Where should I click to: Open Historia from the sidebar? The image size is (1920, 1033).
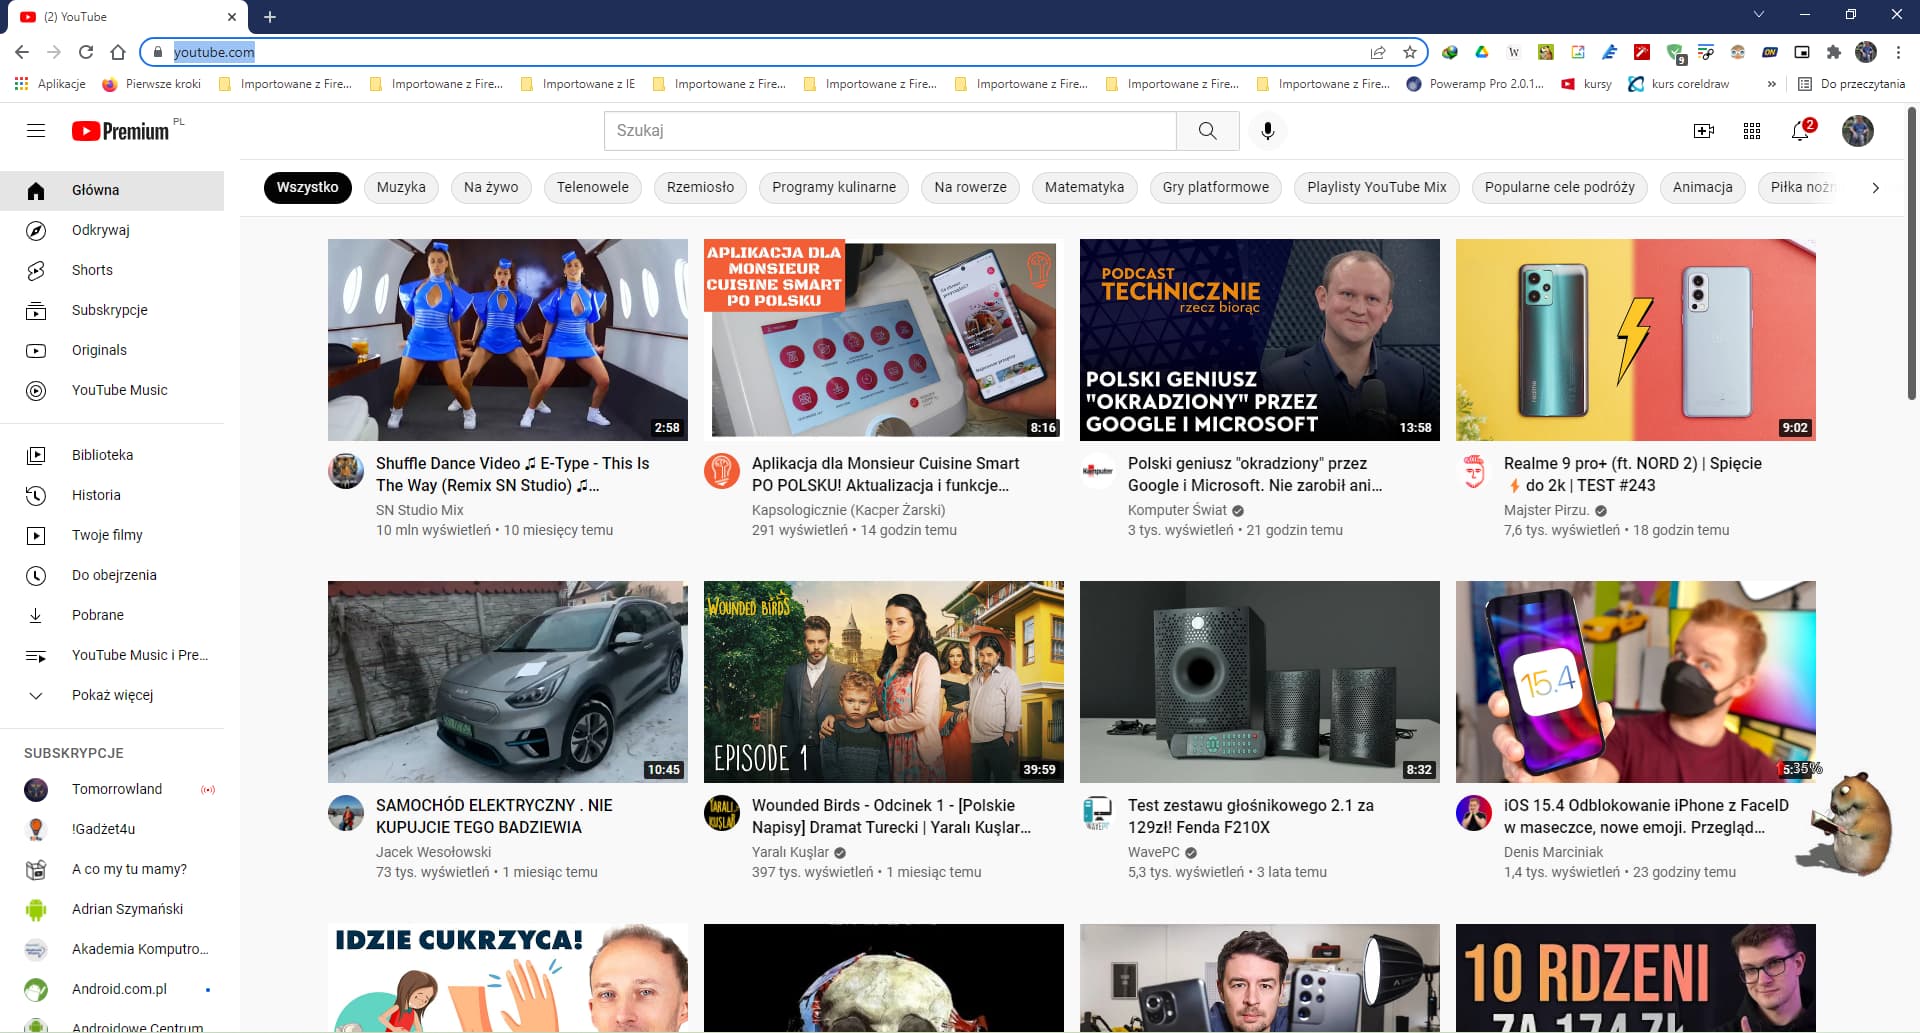96,495
